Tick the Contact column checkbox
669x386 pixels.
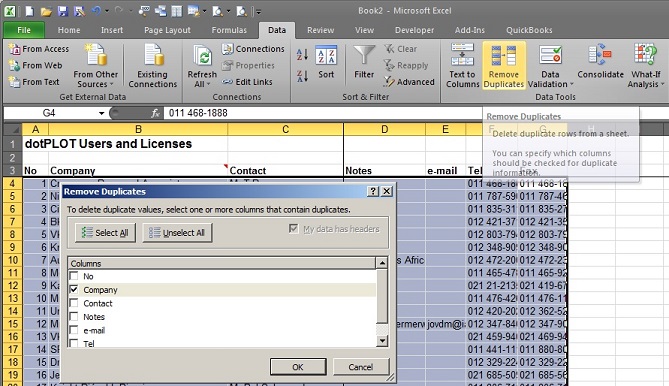point(74,303)
